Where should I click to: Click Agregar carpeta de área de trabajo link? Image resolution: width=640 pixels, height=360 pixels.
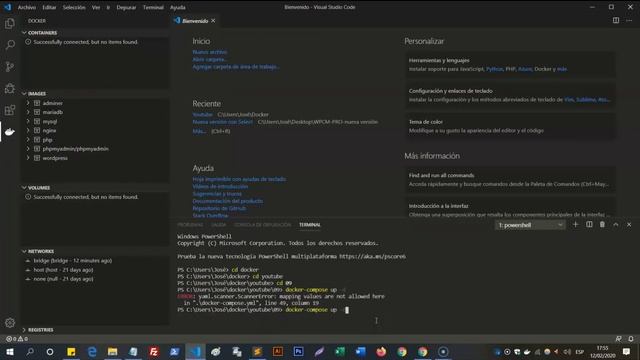(x=236, y=67)
